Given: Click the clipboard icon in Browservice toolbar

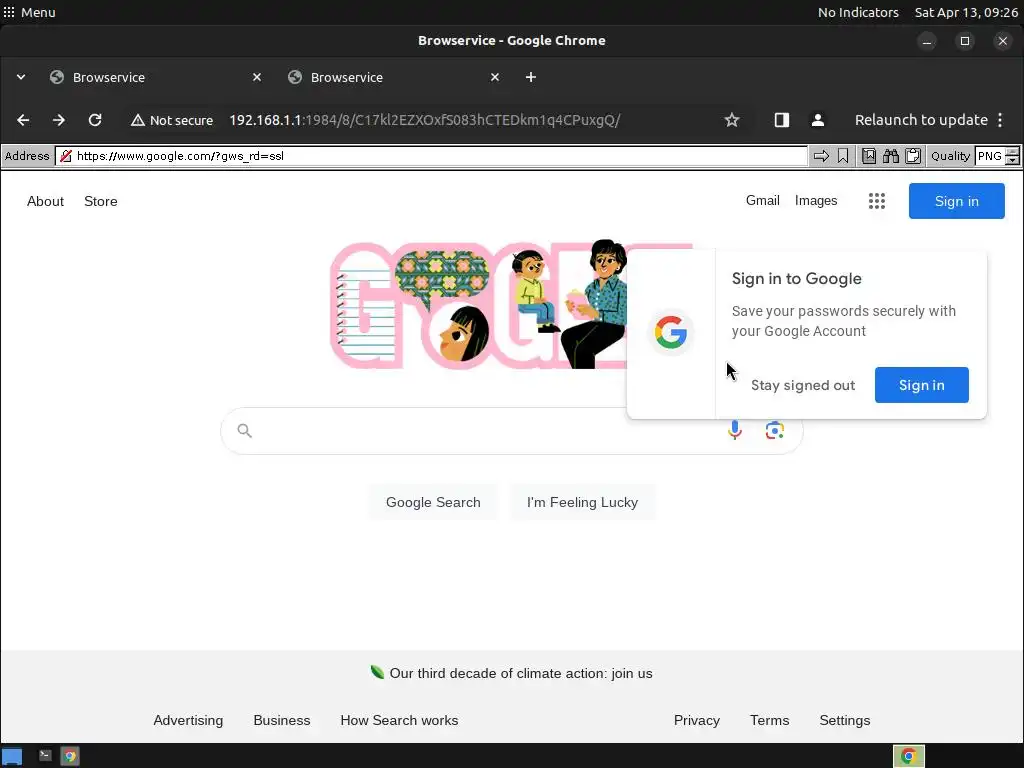Looking at the screenshot, I should click(913, 156).
